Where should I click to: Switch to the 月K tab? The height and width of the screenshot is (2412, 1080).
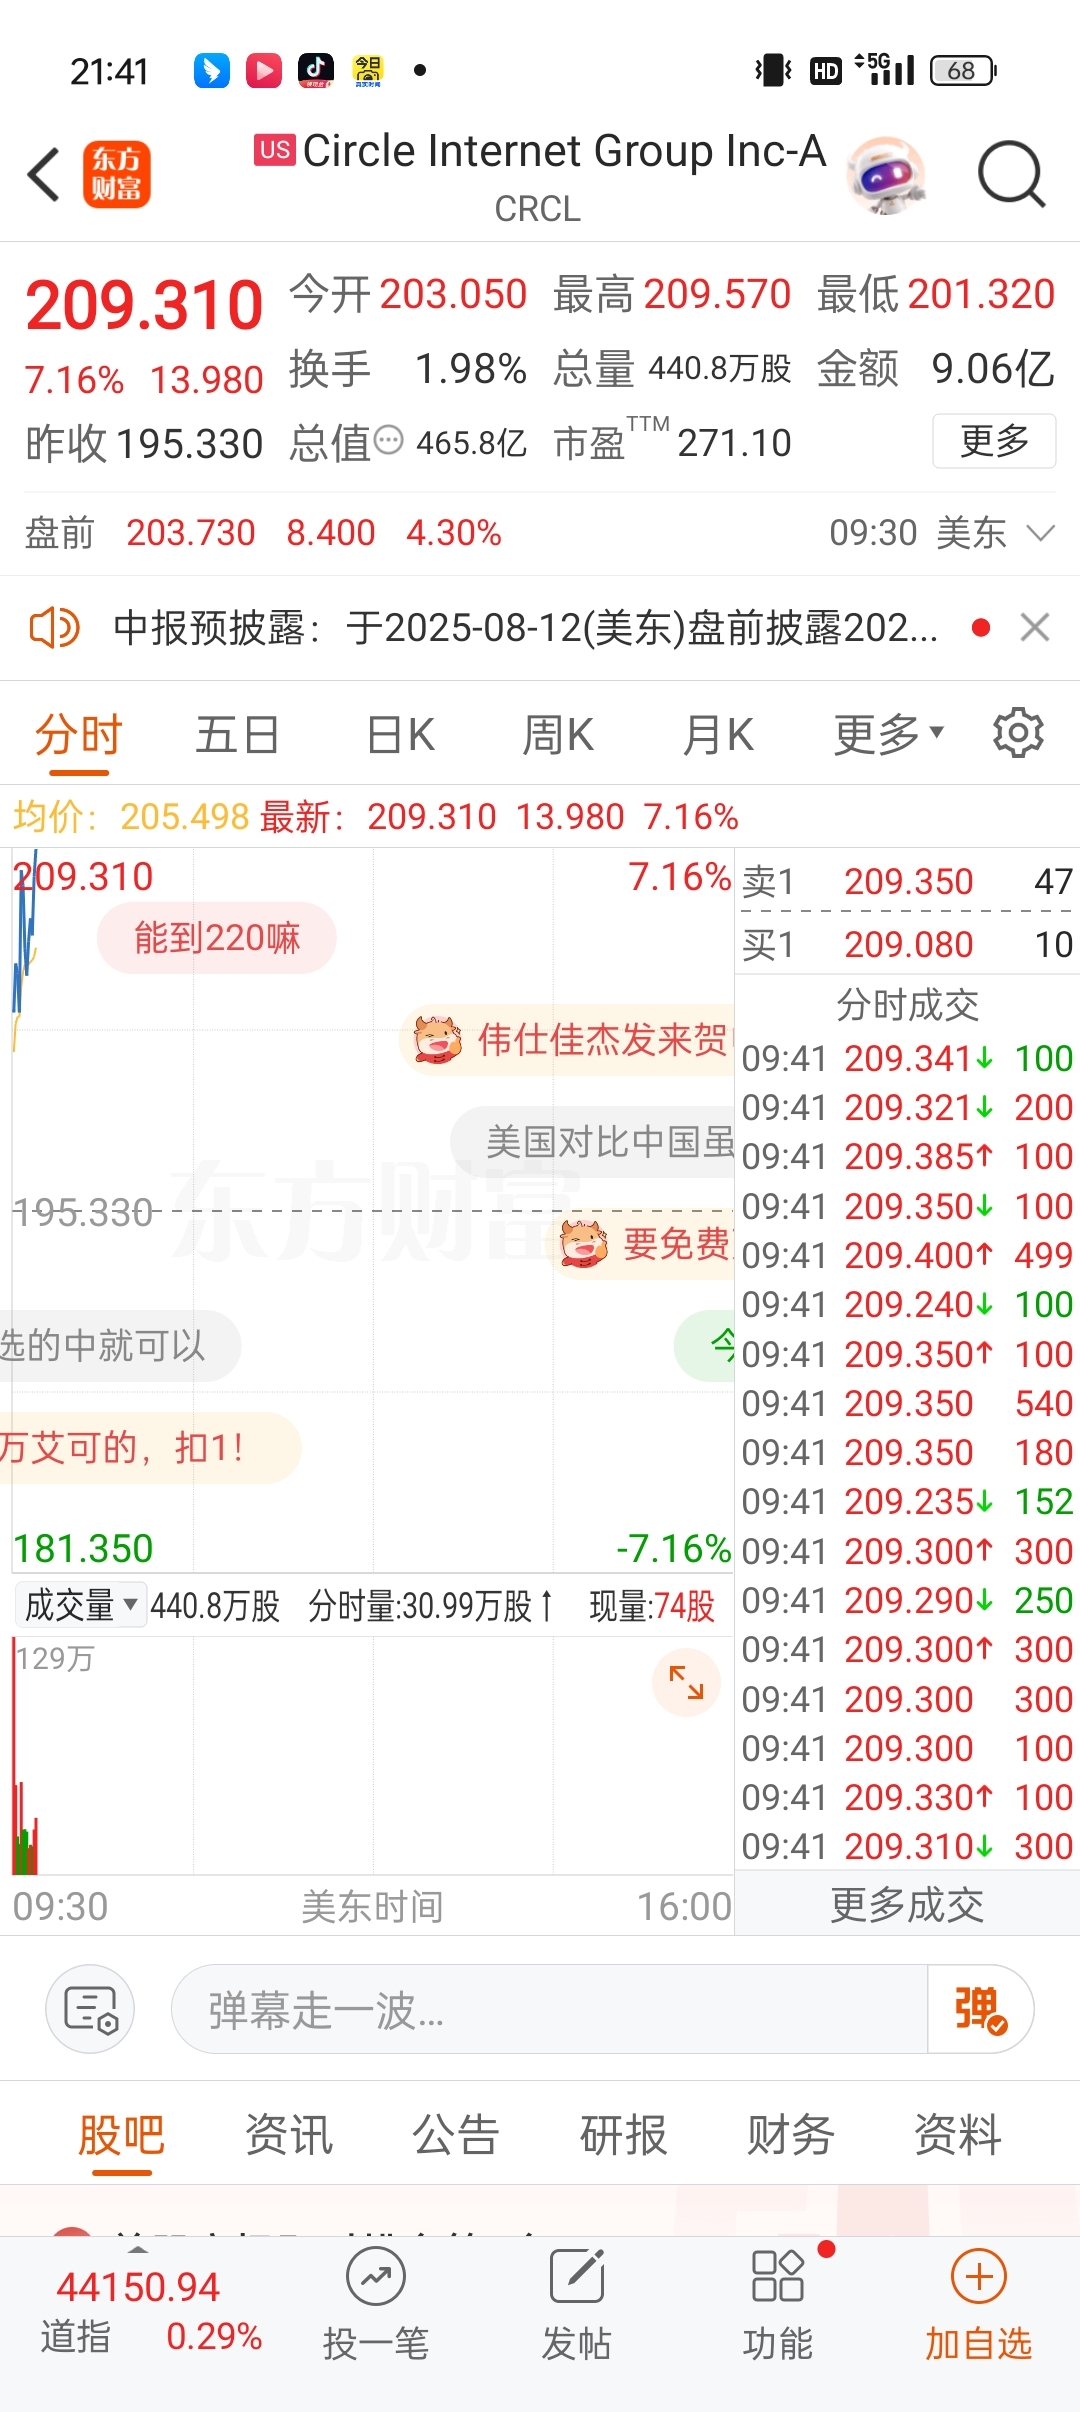tap(717, 735)
